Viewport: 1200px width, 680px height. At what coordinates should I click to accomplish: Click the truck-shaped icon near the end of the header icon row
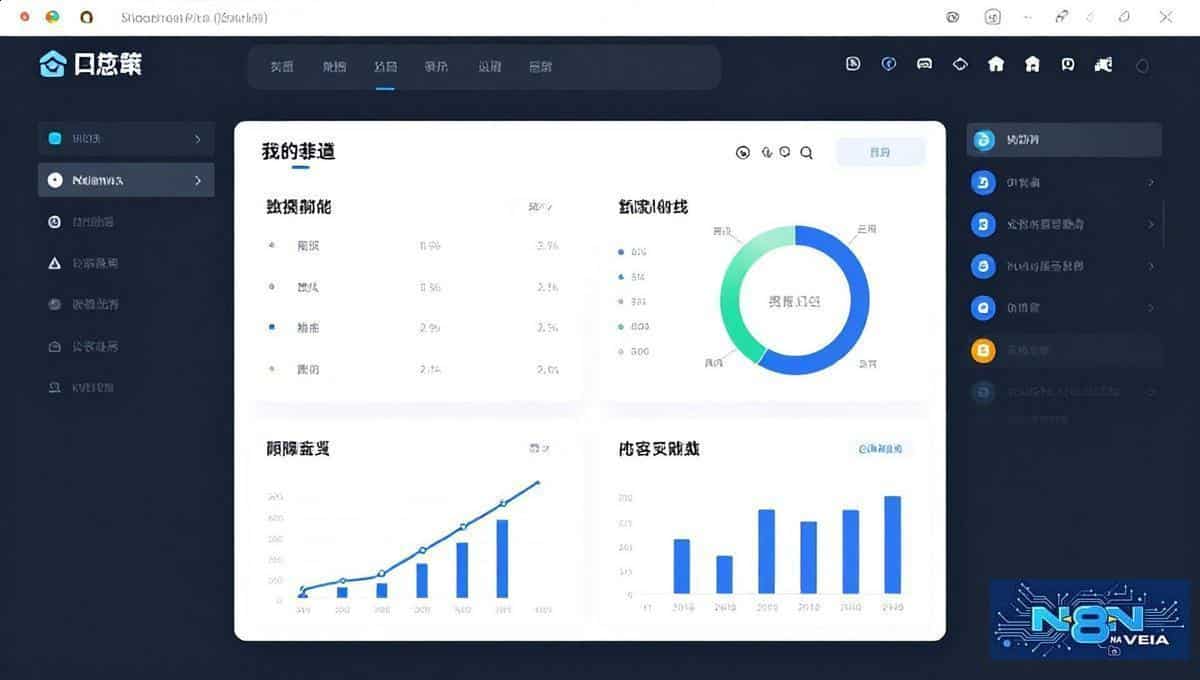1104,64
